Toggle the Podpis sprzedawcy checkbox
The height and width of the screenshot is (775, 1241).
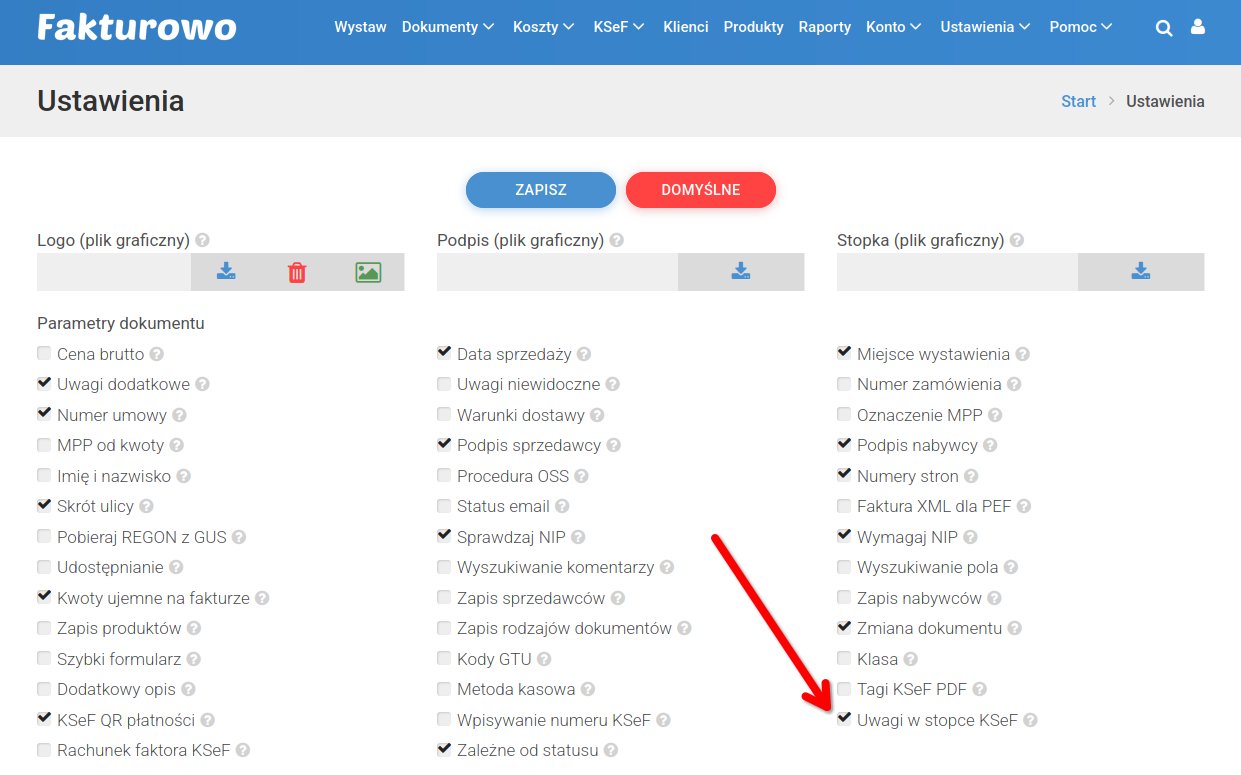tap(444, 444)
